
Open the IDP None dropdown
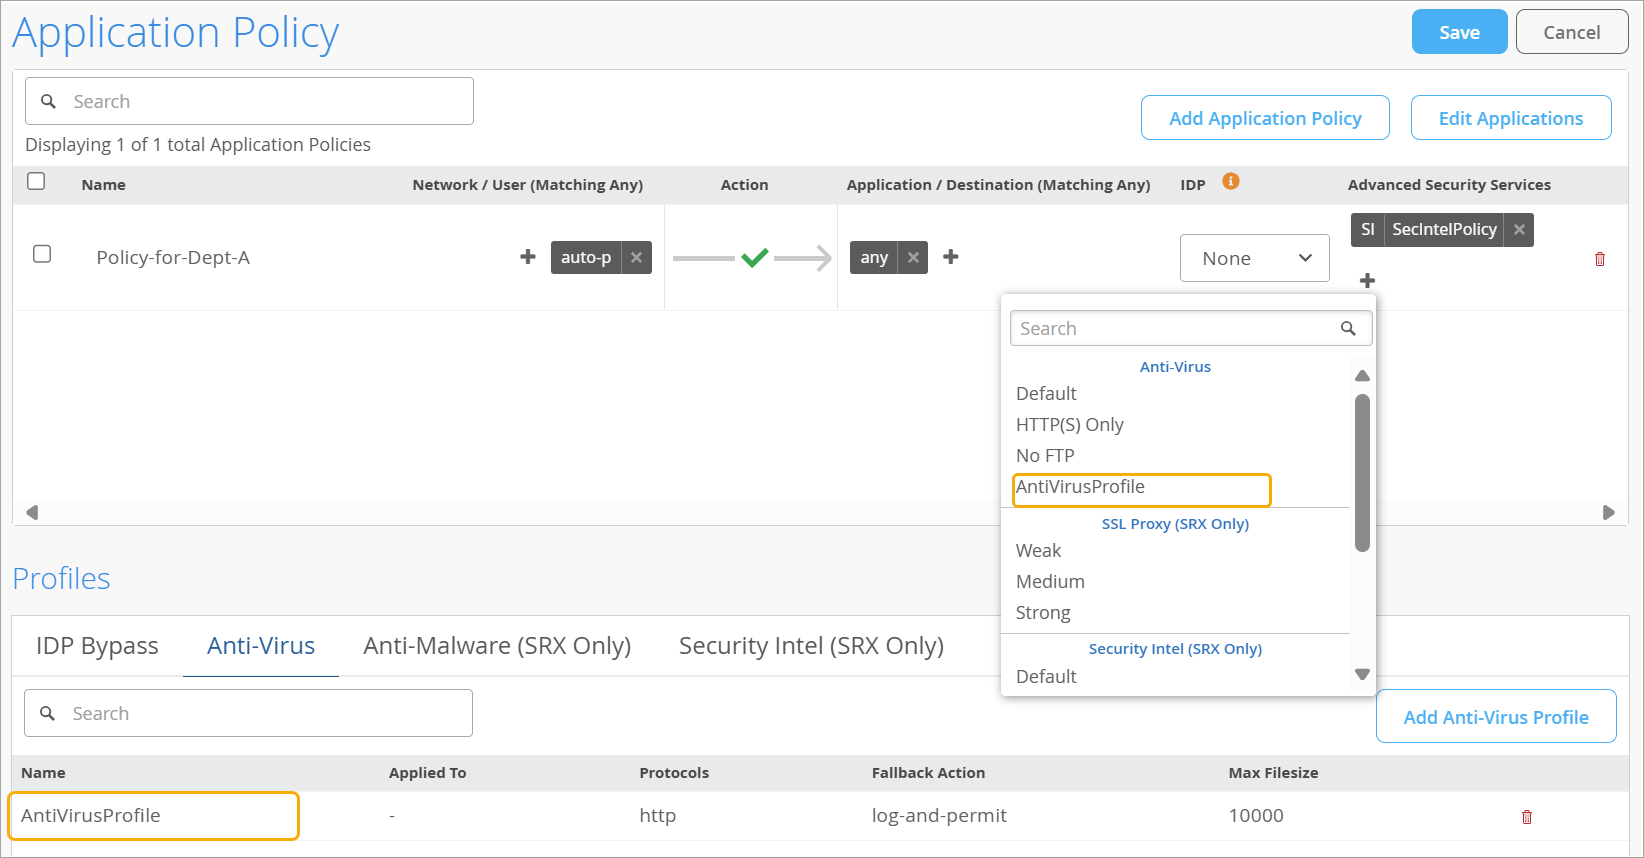1254,258
